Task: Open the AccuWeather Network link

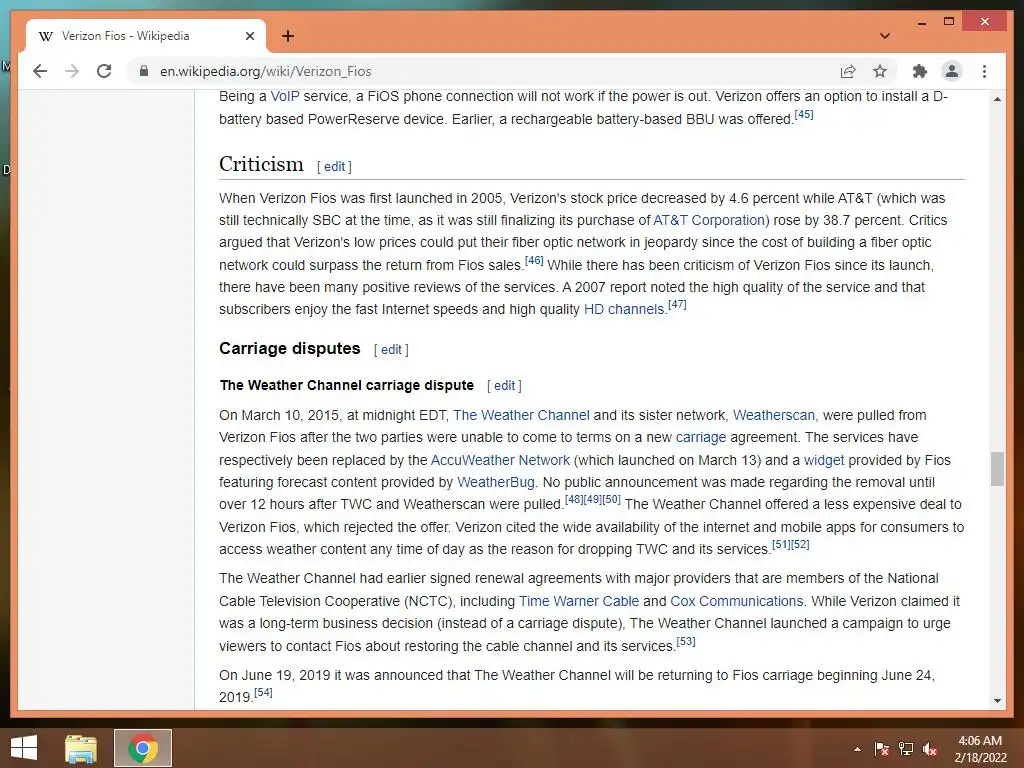Action: click(x=500, y=460)
